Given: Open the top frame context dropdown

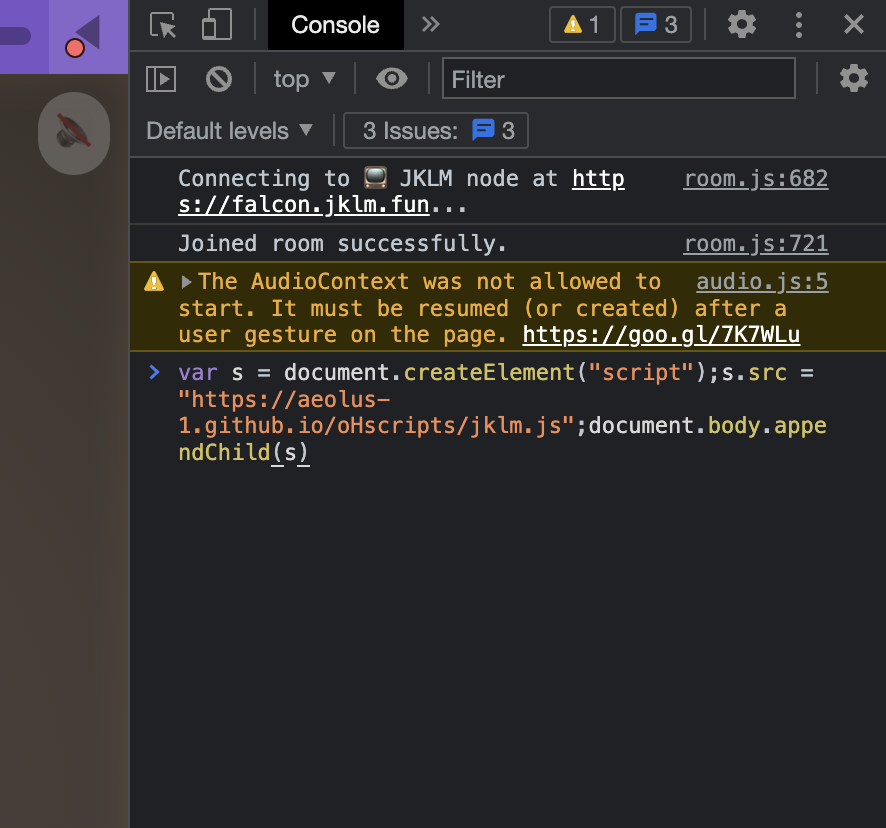Looking at the screenshot, I should point(303,78).
